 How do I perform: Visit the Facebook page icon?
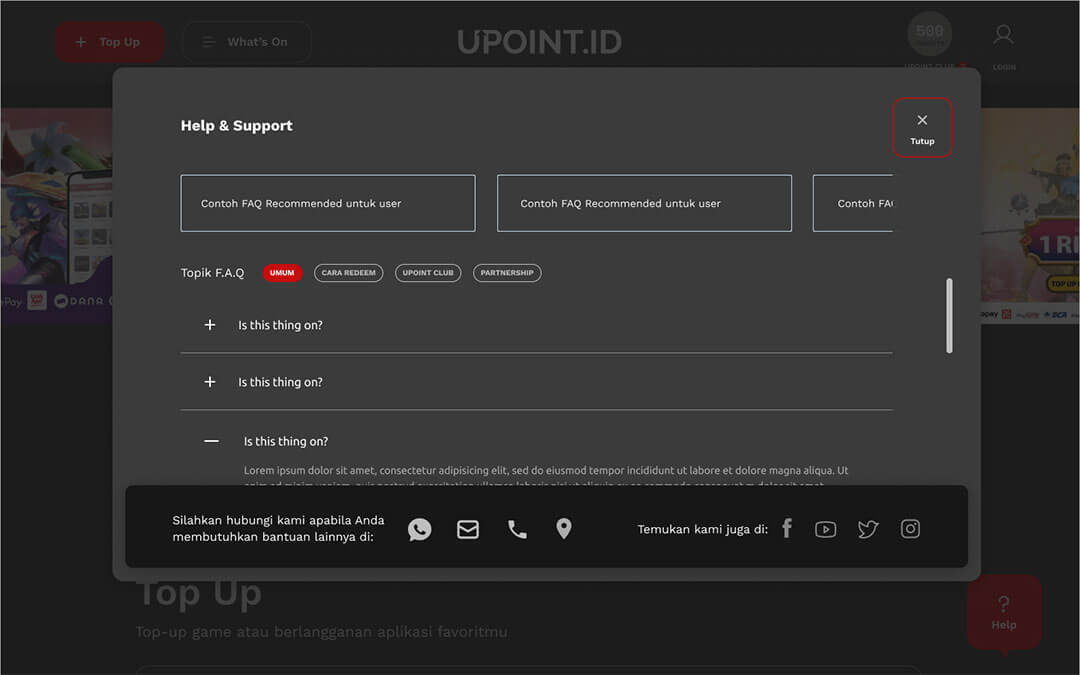[787, 528]
